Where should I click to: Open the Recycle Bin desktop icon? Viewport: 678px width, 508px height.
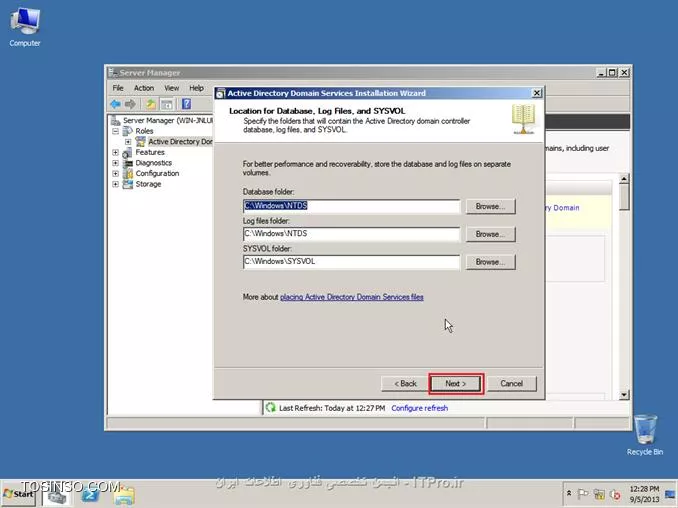645,435
